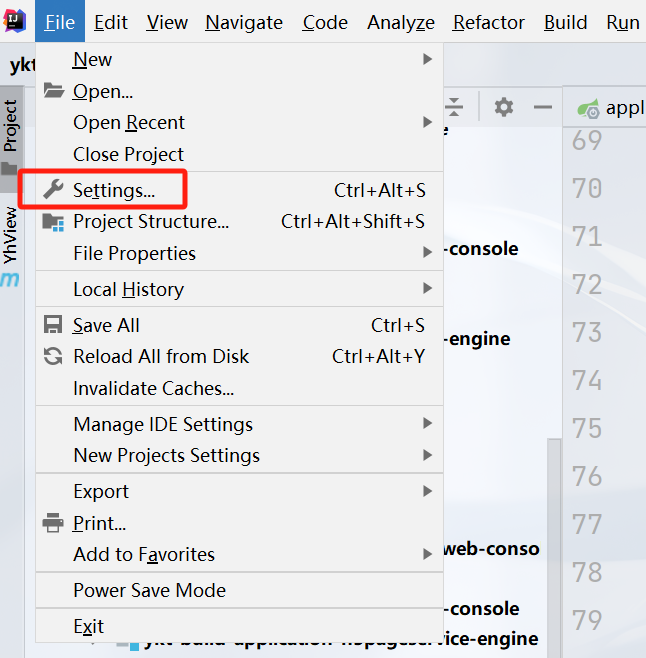Open the Project side tool tab
The image size is (646, 658).
pos(10,125)
